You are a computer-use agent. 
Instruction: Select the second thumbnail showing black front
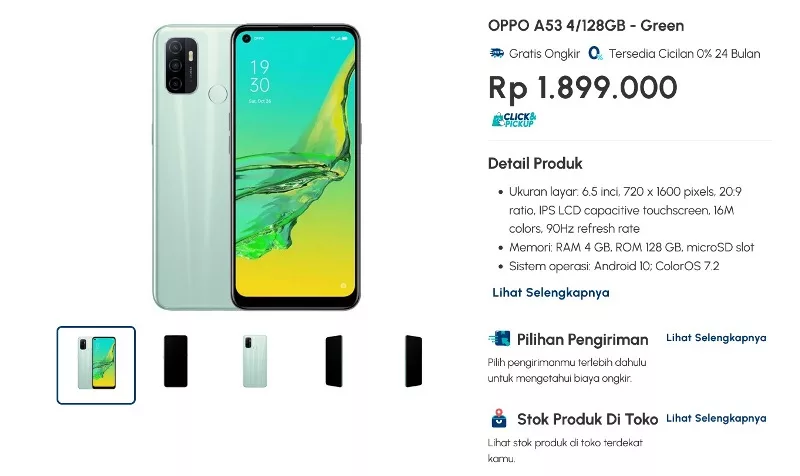(176, 361)
